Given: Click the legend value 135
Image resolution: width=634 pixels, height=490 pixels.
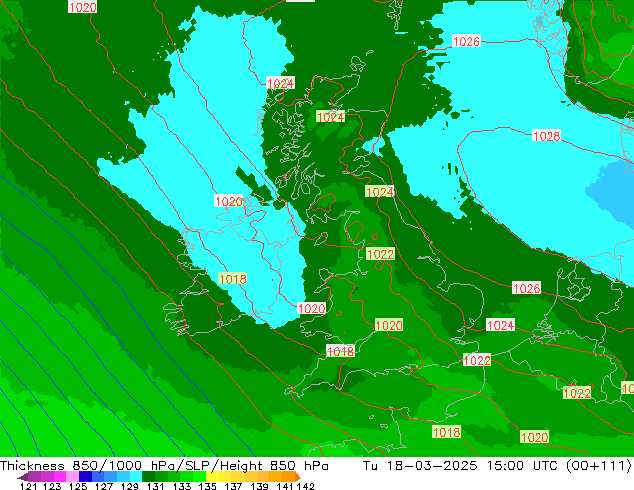Looking at the screenshot, I should click(207, 486).
